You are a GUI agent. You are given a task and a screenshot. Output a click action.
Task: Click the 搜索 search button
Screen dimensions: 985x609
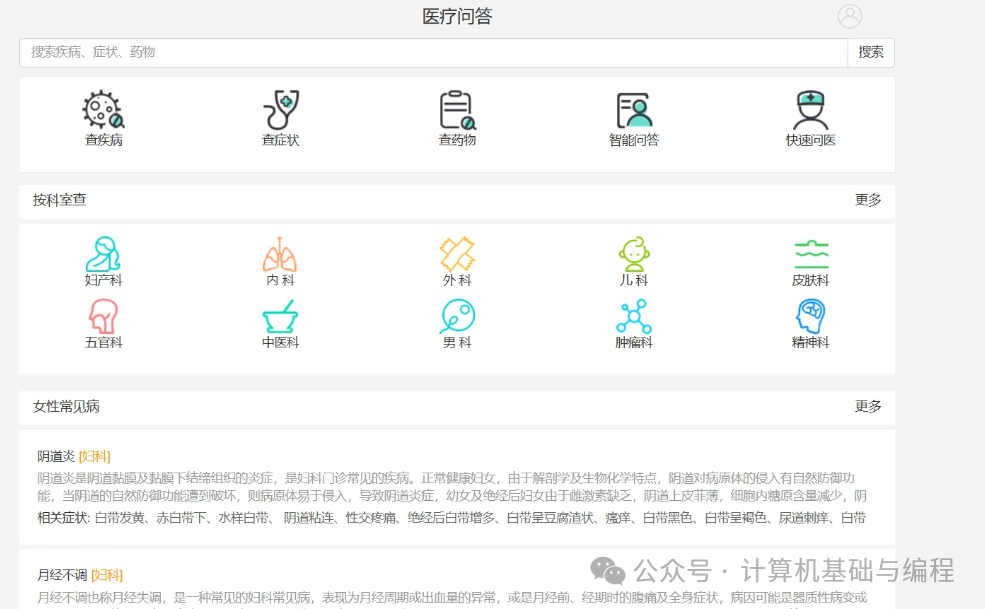pyautogui.click(x=871, y=52)
